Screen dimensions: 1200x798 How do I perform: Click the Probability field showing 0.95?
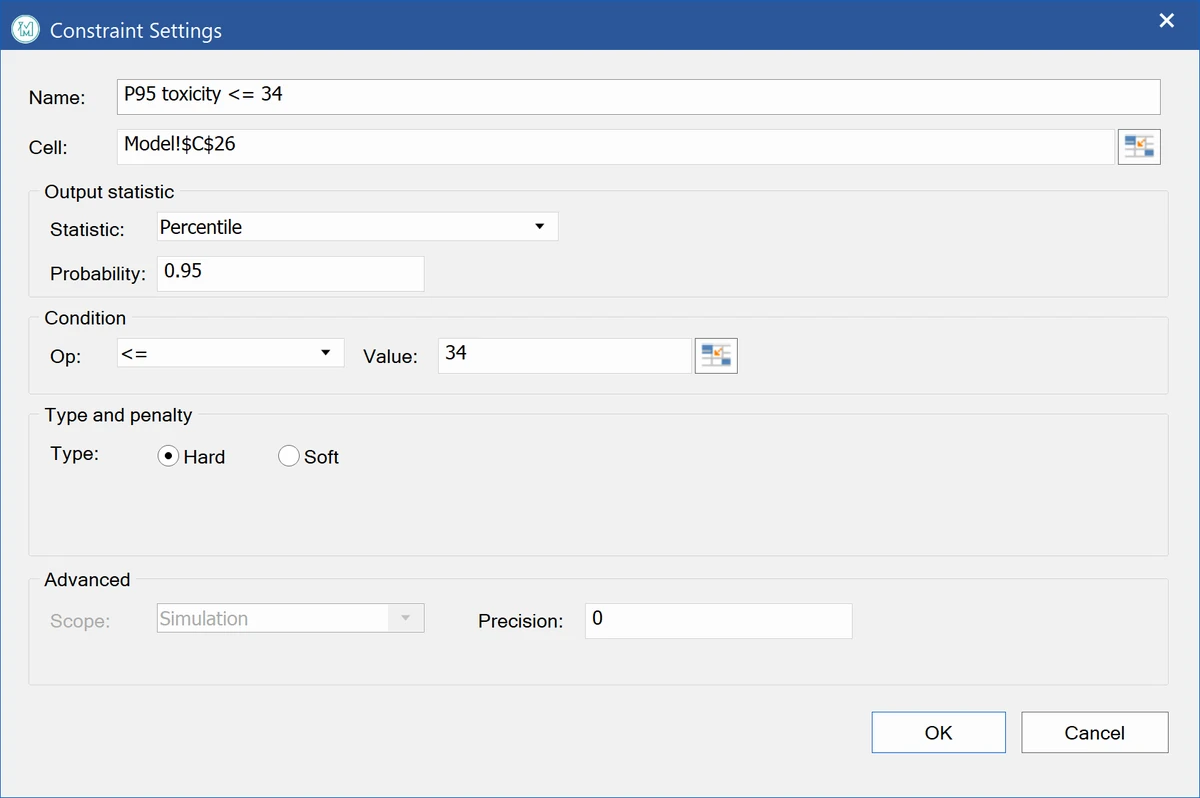tap(291, 273)
